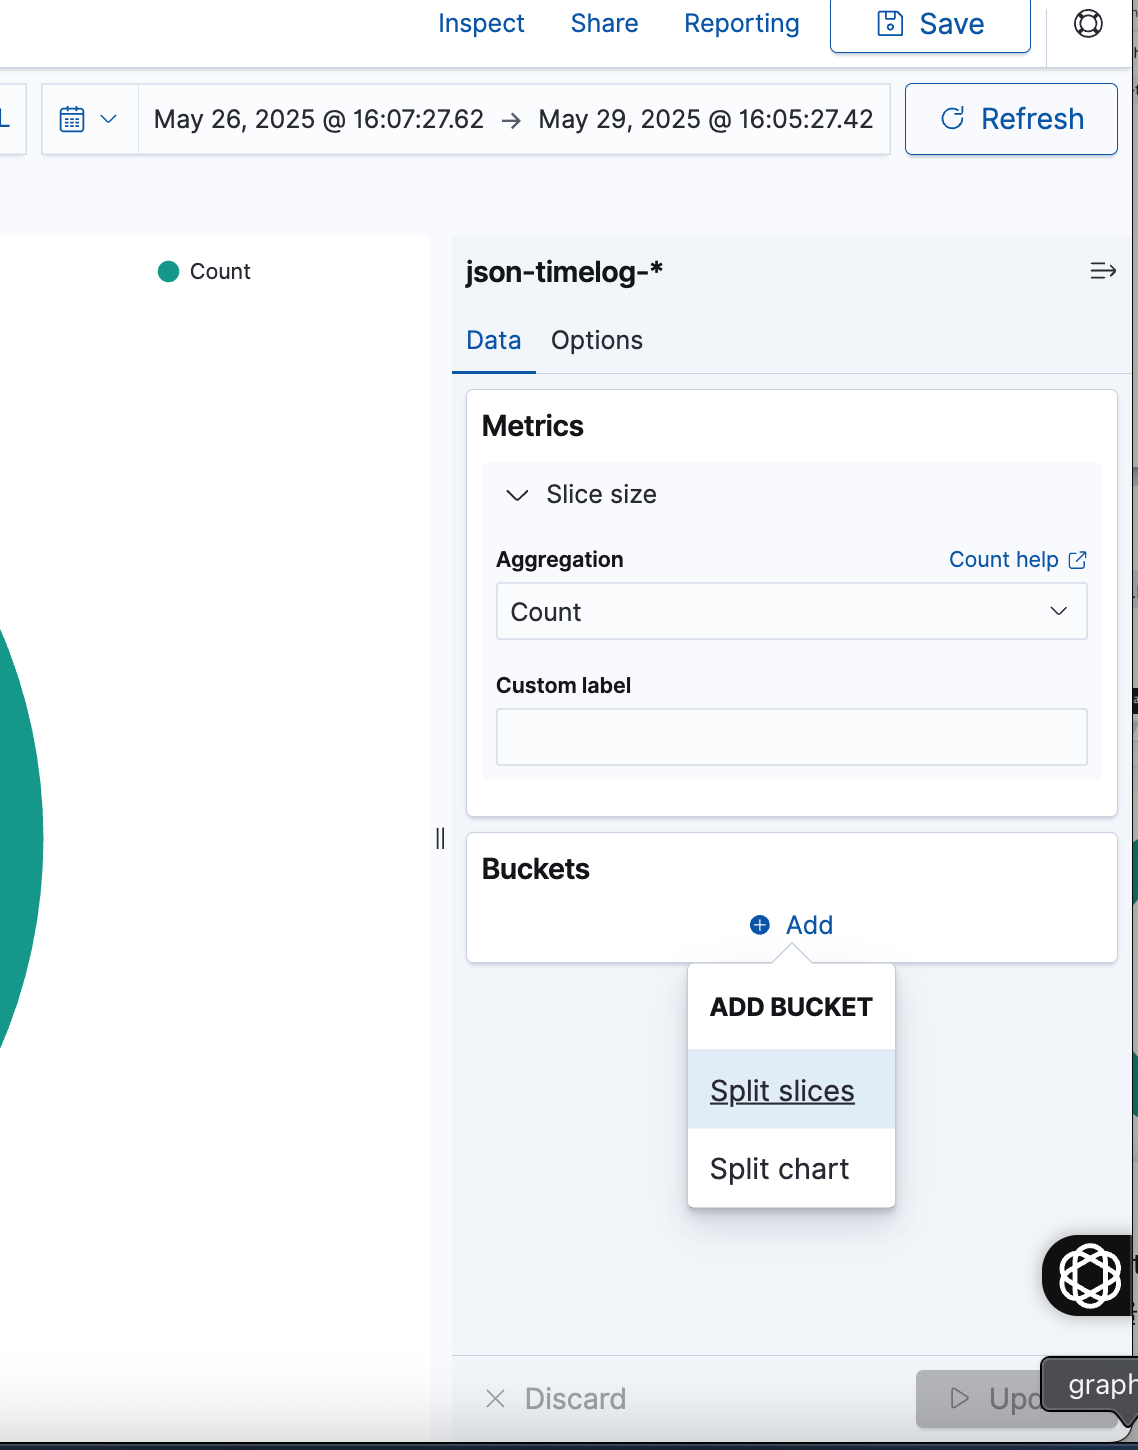
Task: Collapse the editor sidebar with the arrow icon
Action: 1103,271
